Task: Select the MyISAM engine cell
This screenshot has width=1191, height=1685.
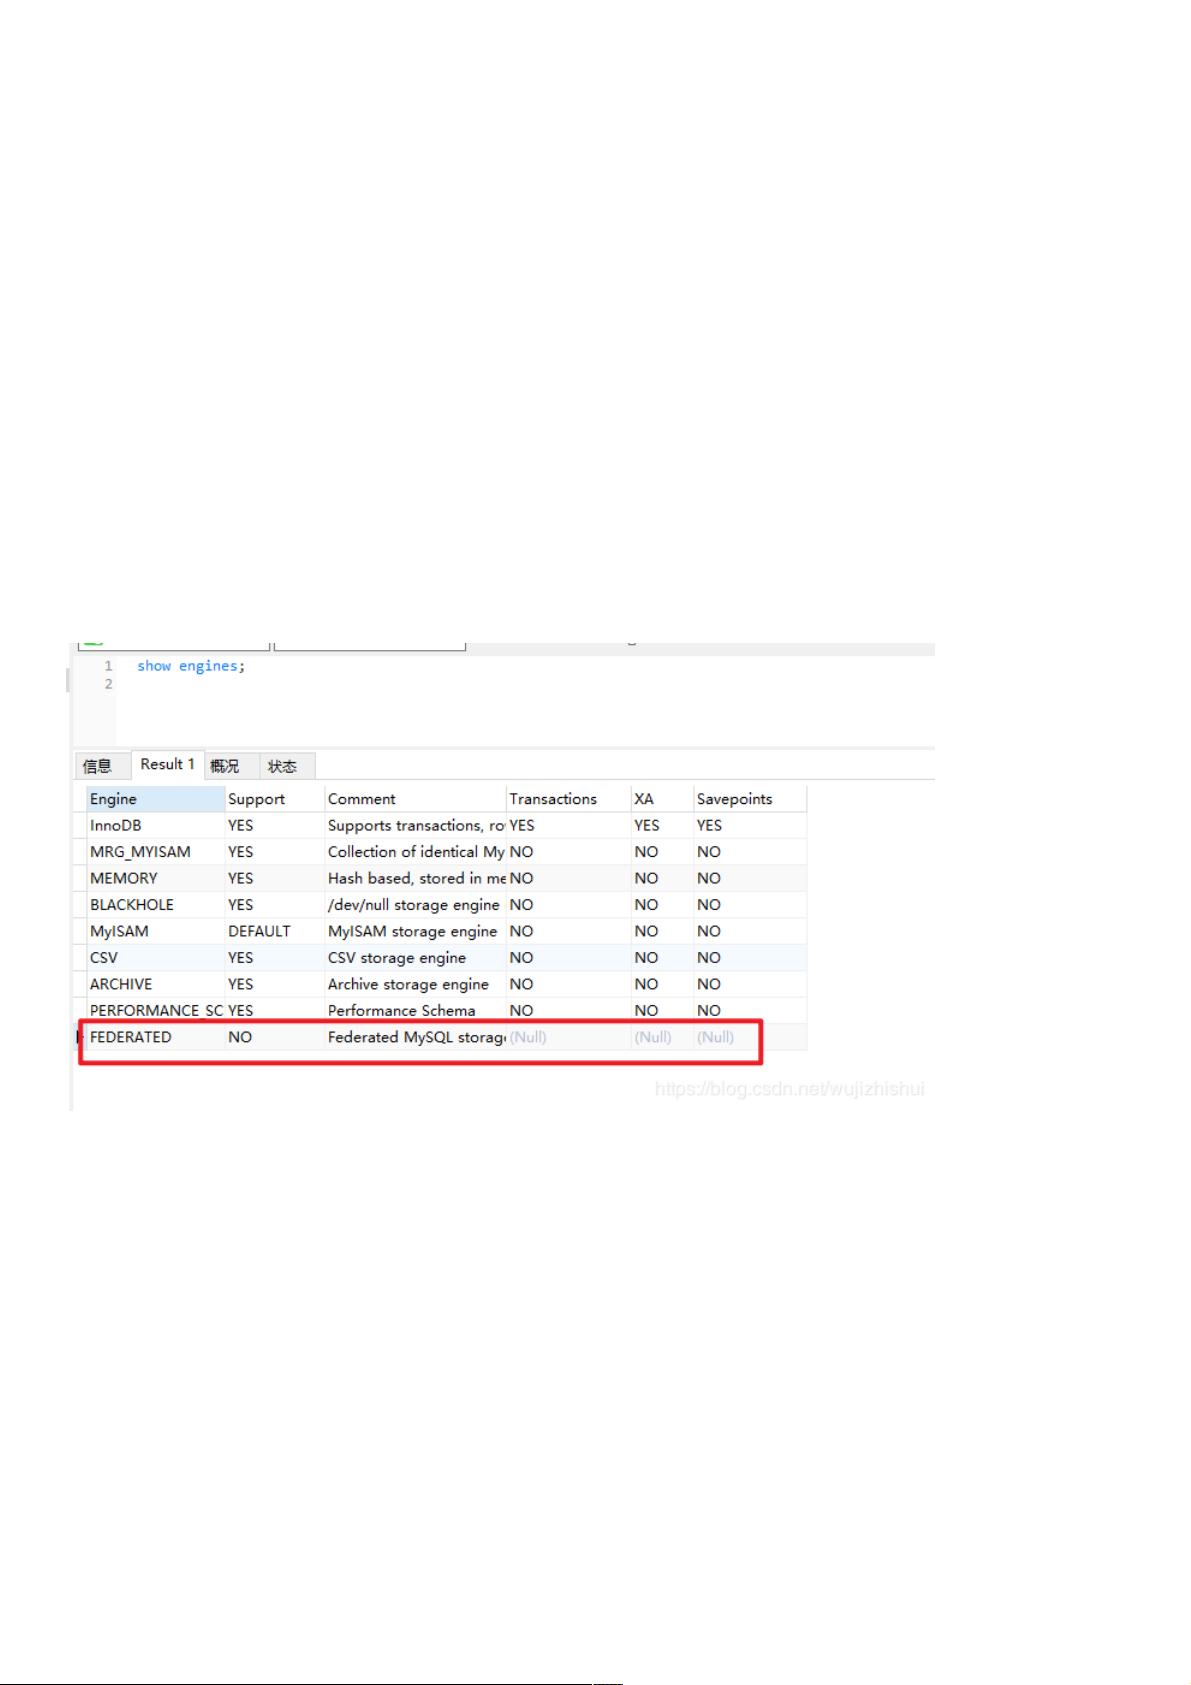Action: 155,931
